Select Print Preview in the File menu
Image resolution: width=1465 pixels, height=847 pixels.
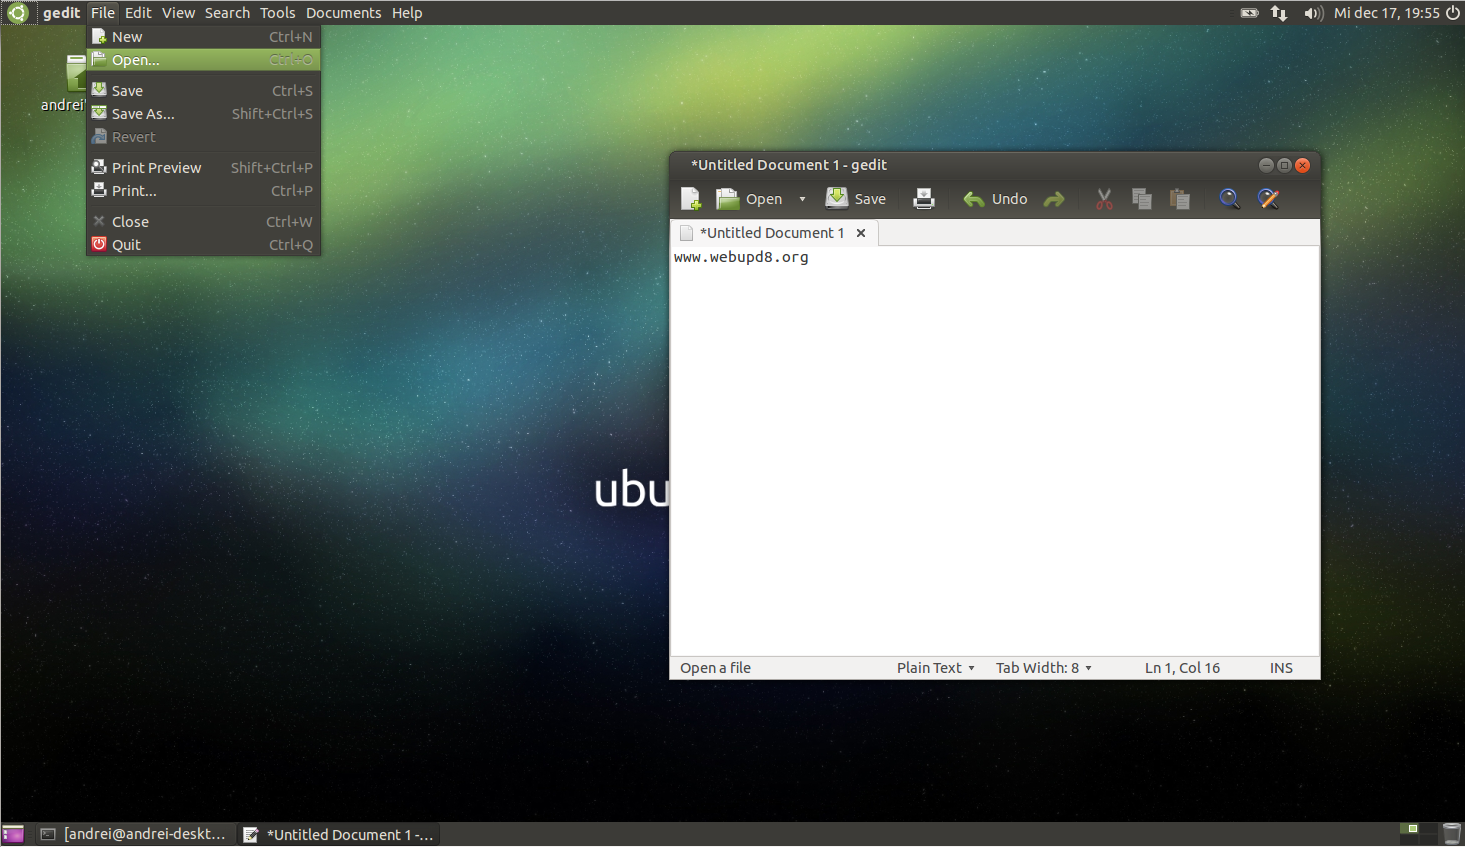(156, 167)
